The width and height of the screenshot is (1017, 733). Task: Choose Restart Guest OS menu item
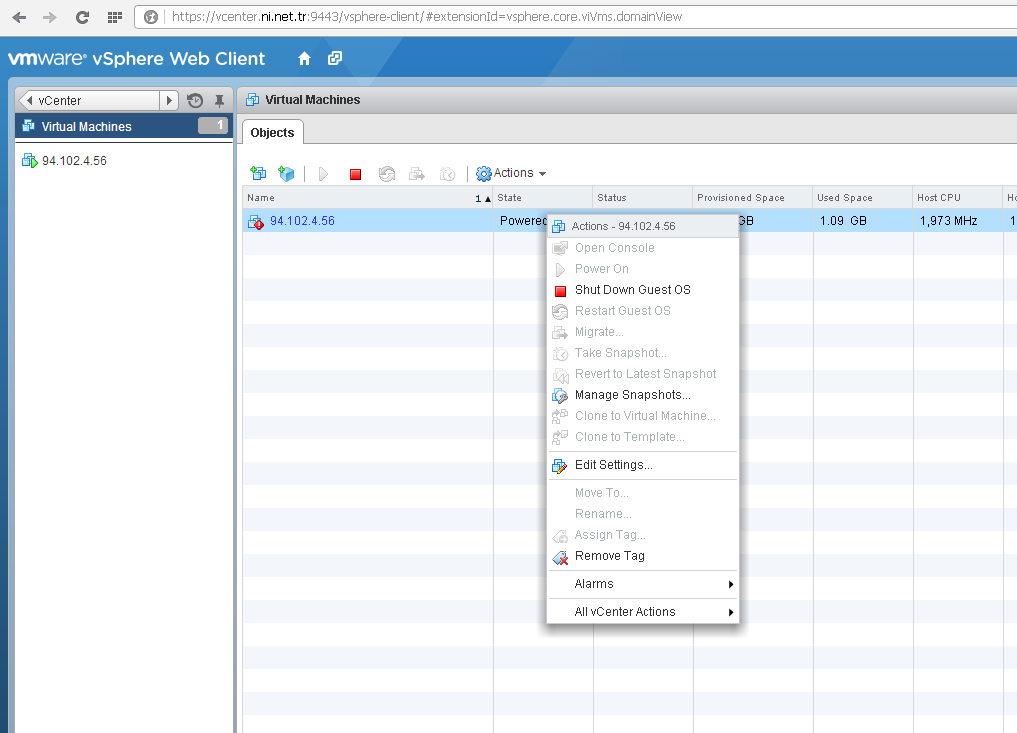[x=643, y=311]
